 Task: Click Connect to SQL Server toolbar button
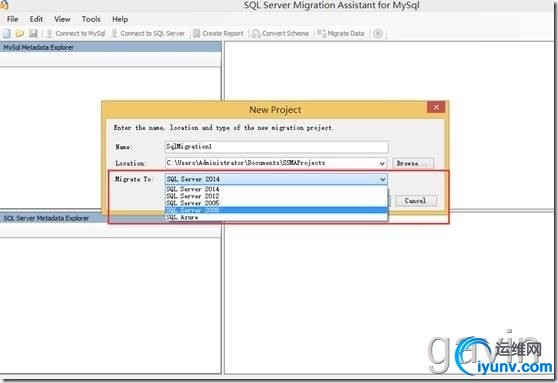coord(148,33)
